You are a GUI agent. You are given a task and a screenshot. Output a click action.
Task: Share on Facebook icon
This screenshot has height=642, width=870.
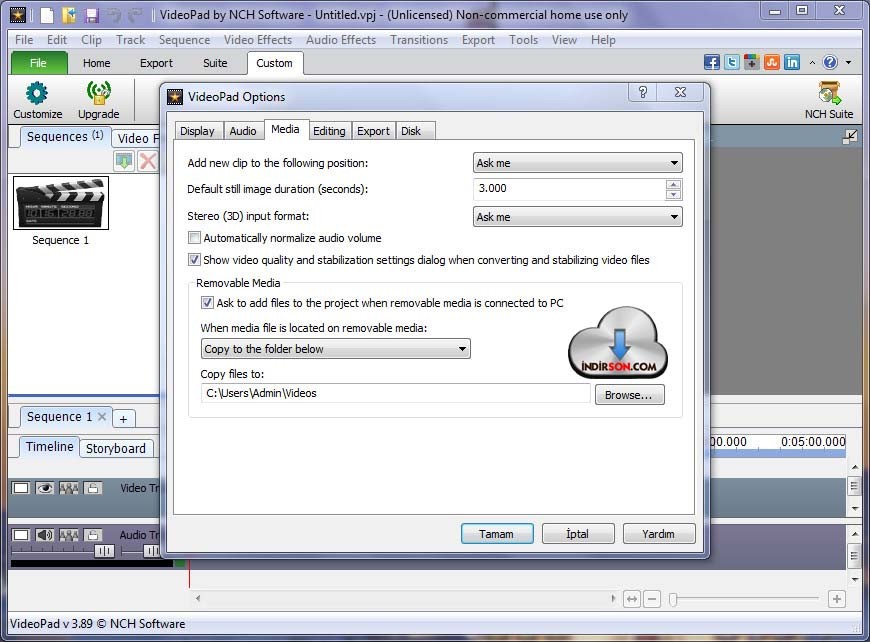[x=711, y=62]
